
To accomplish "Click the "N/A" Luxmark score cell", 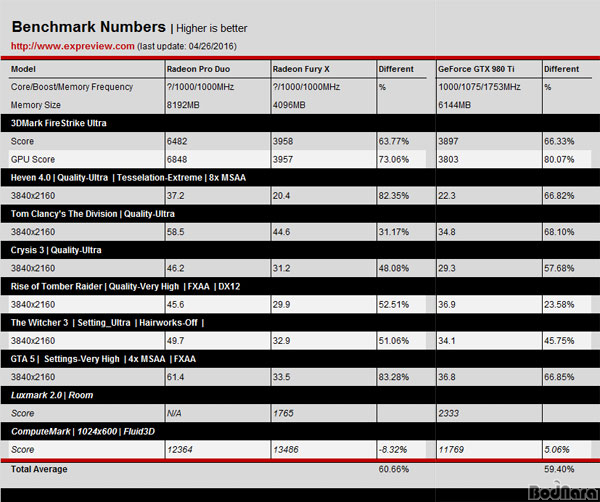I will click(174, 413).
